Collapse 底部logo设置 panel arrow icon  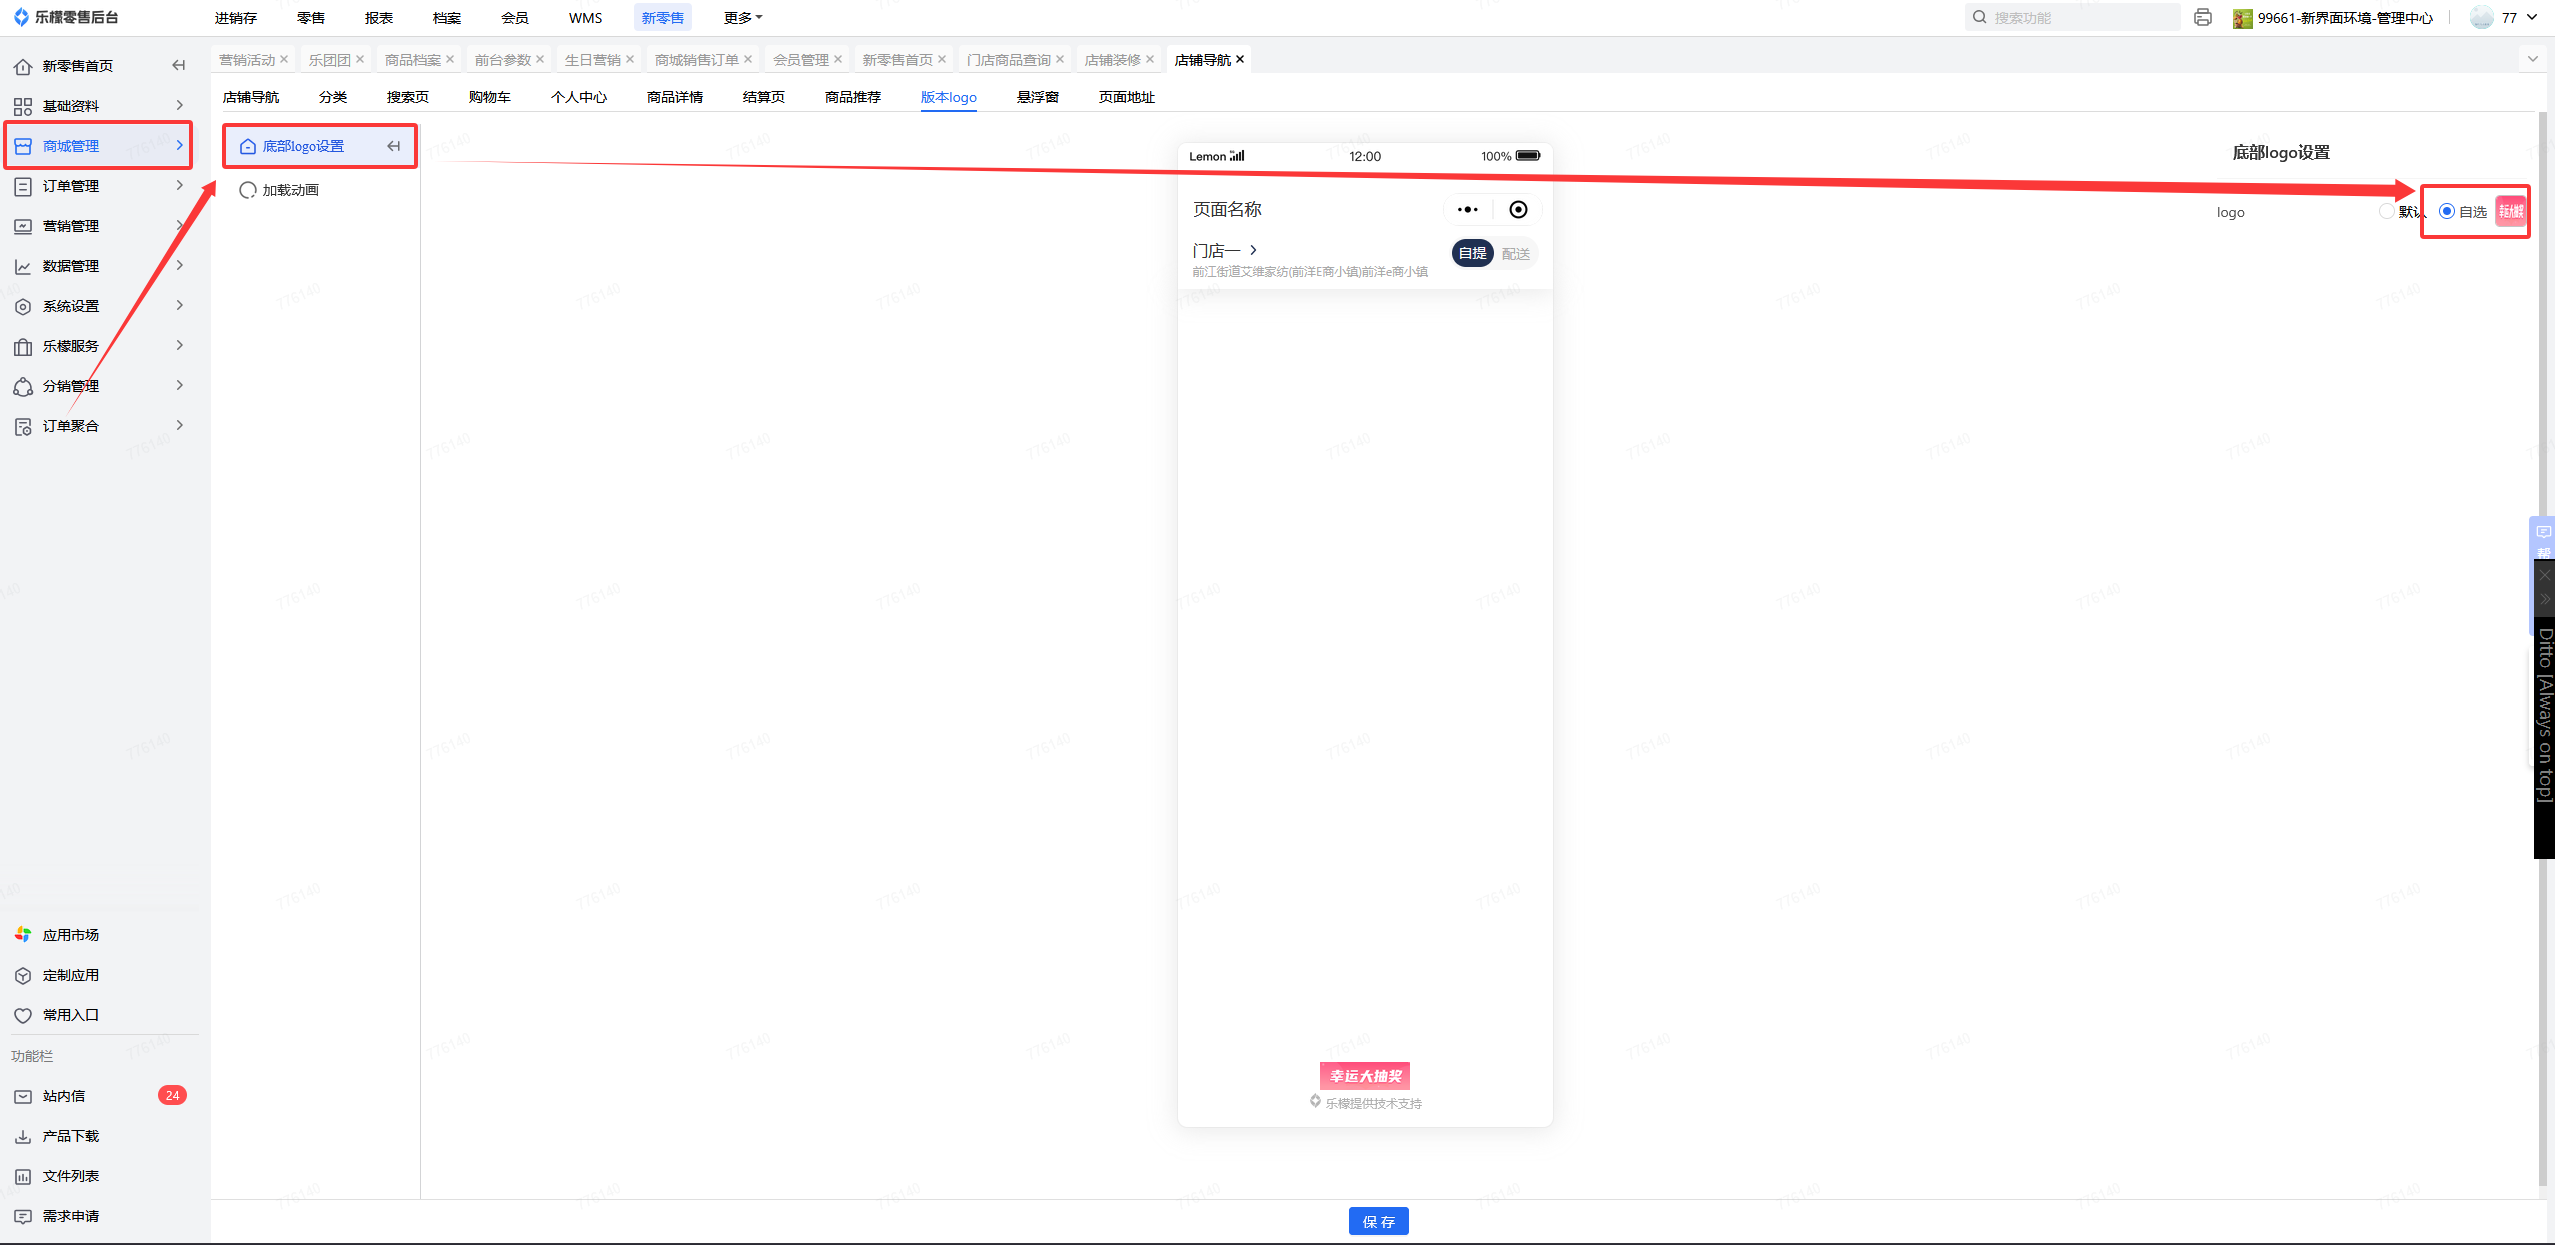pyautogui.click(x=394, y=146)
